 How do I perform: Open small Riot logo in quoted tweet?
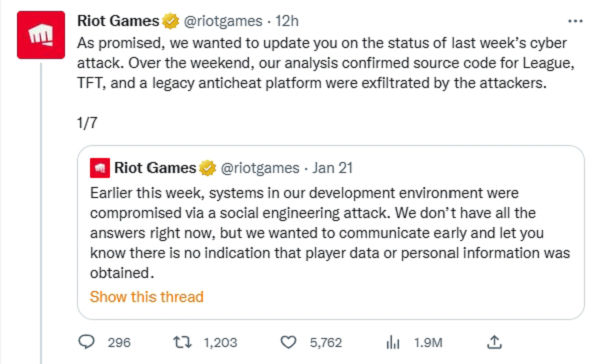click(100, 168)
